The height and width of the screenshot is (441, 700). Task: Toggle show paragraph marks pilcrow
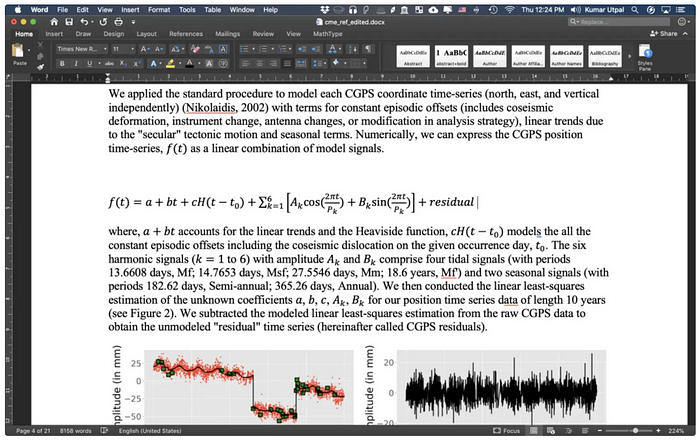tap(367, 49)
